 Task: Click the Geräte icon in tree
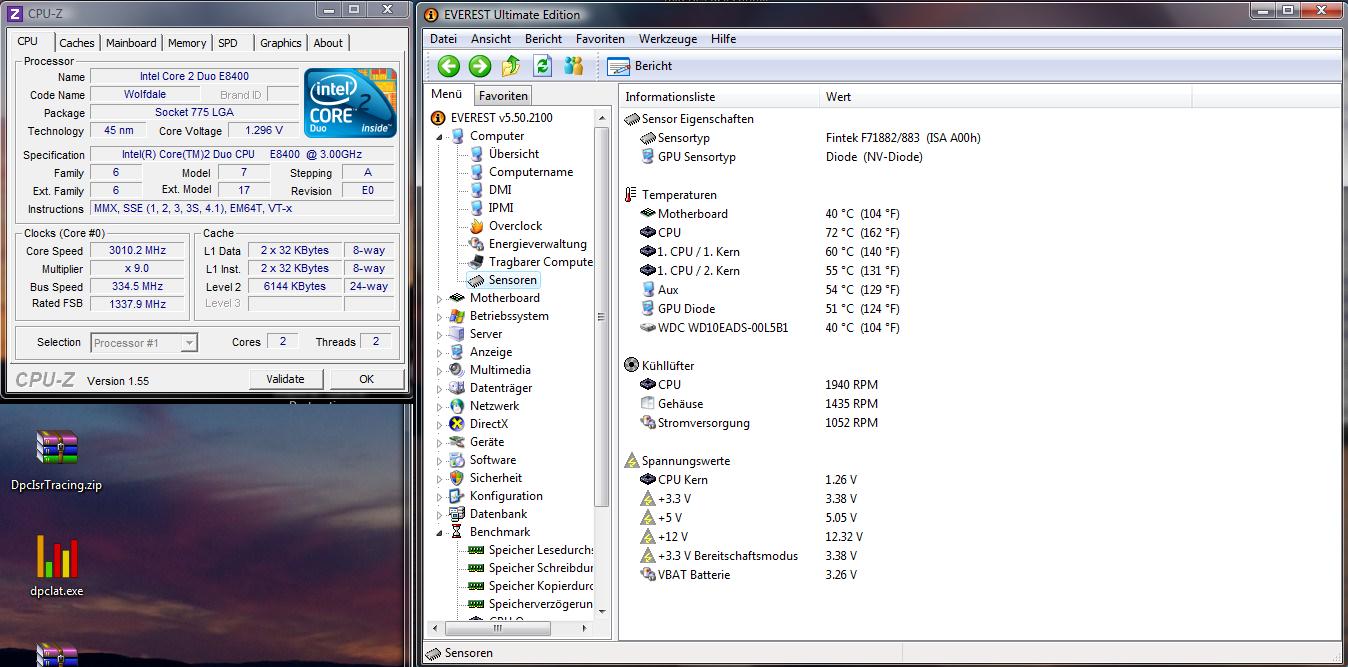tap(458, 442)
